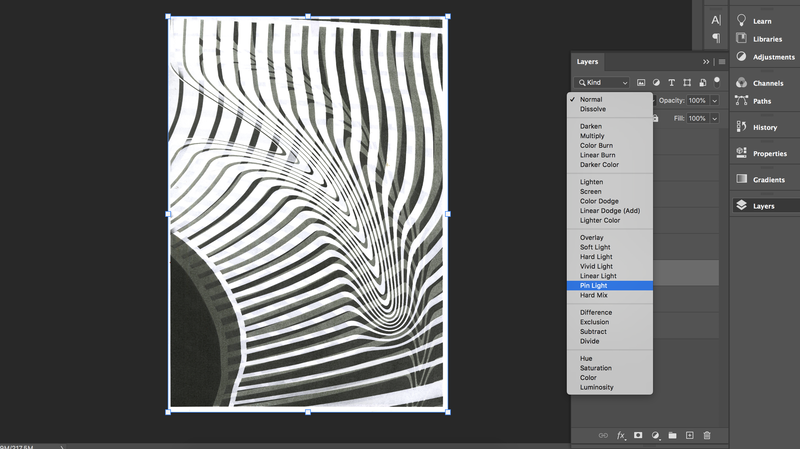Image resolution: width=800 pixels, height=449 pixels.
Task: Click the Fill 100% value field
Action: coord(697,118)
